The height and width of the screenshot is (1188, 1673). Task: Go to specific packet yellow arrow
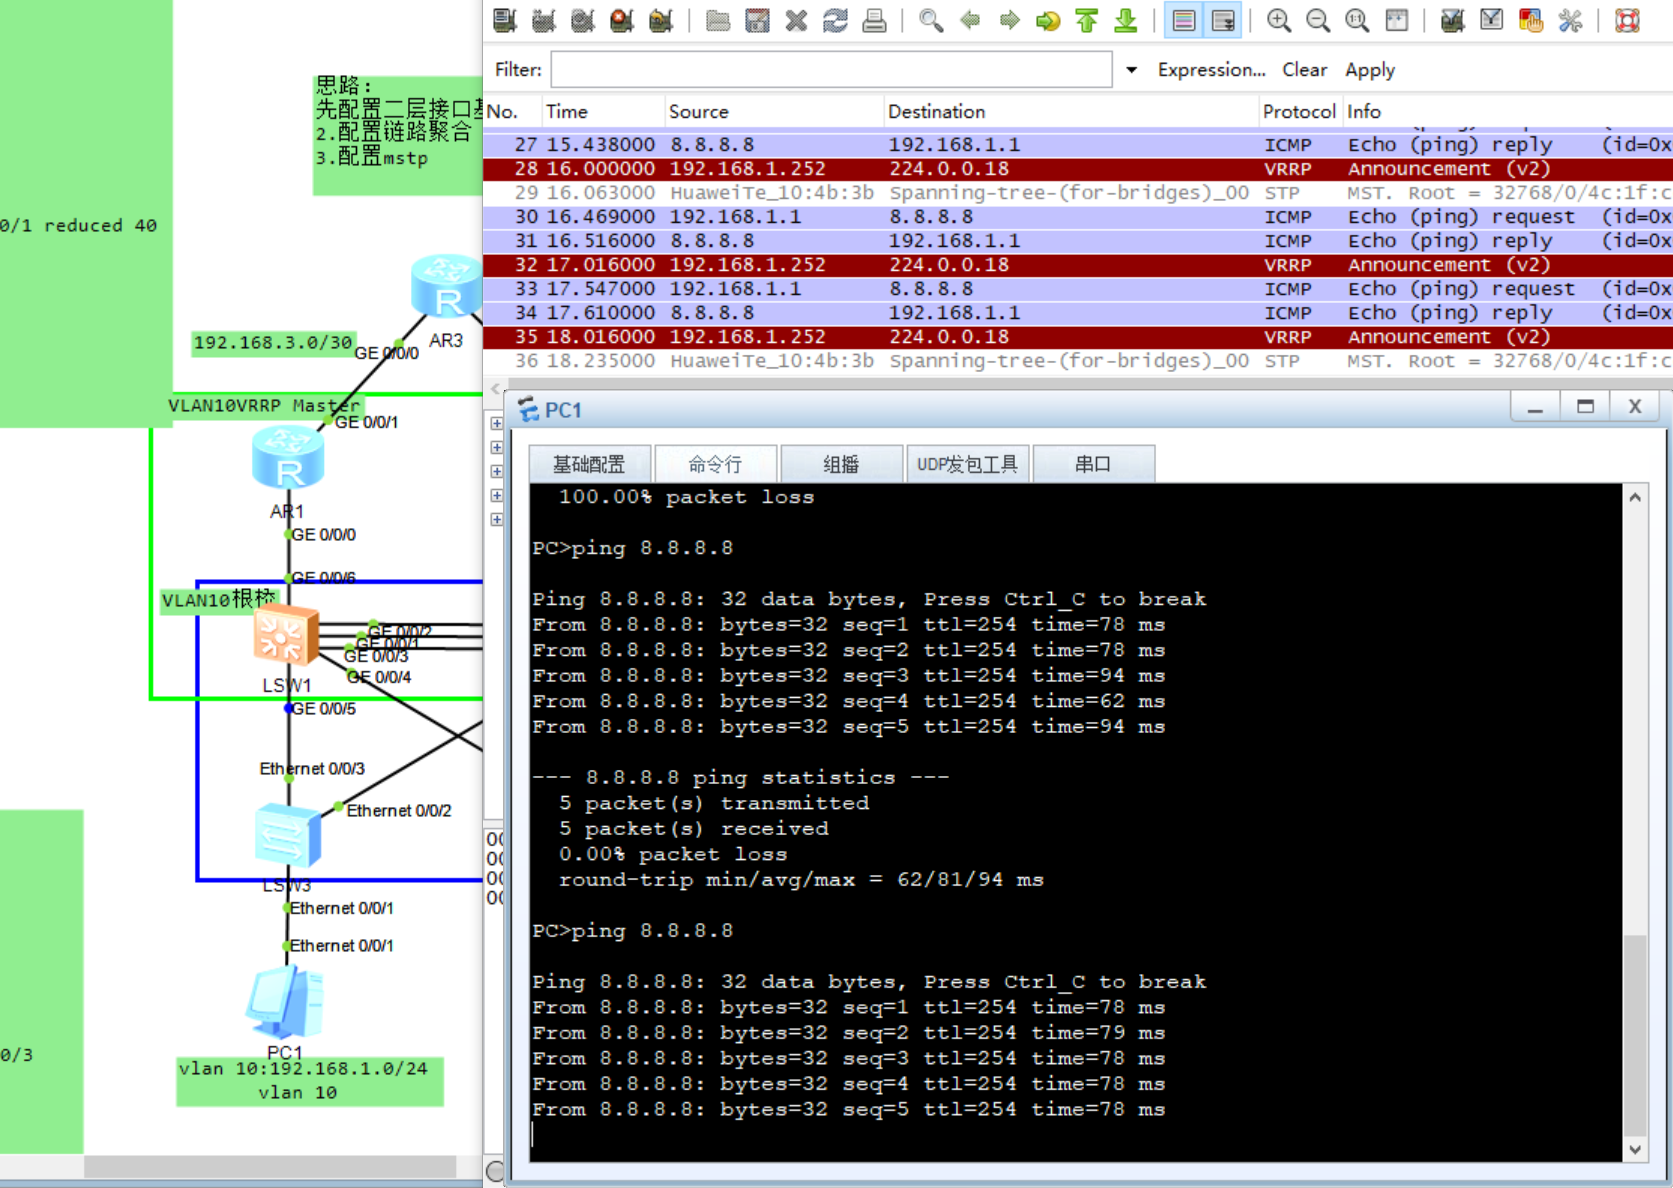(x=1048, y=20)
